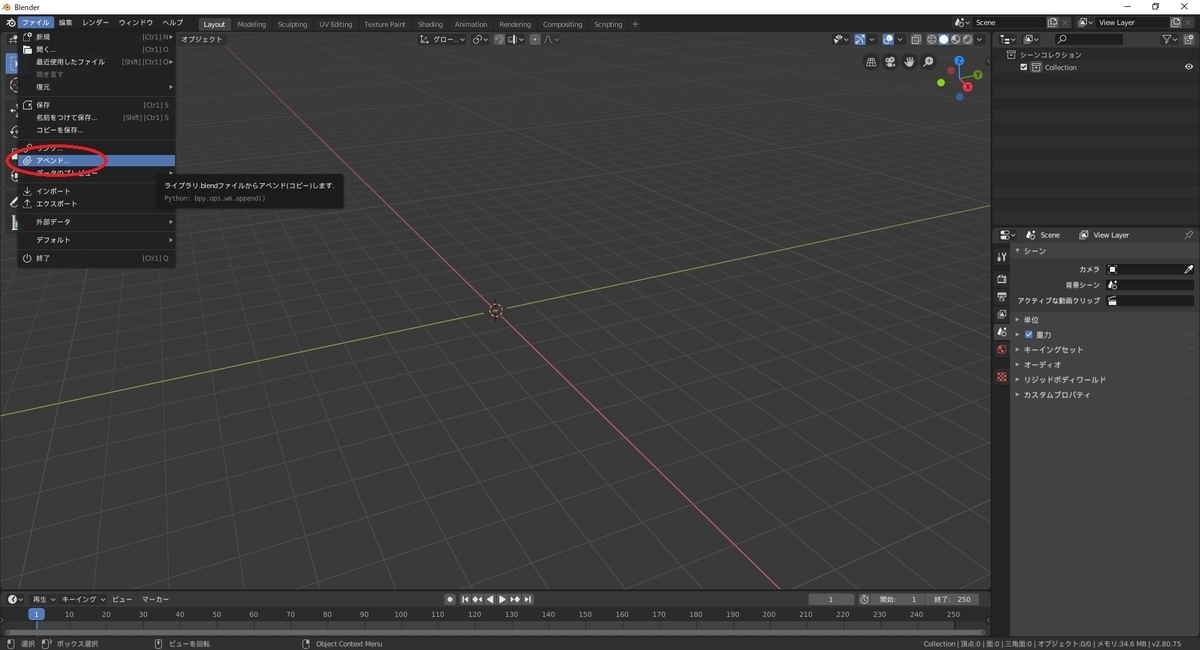The height and width of the screenshot is (650, 1200).
Task: Open transform orientation dropdown (グロー...)
Action: 442,39
